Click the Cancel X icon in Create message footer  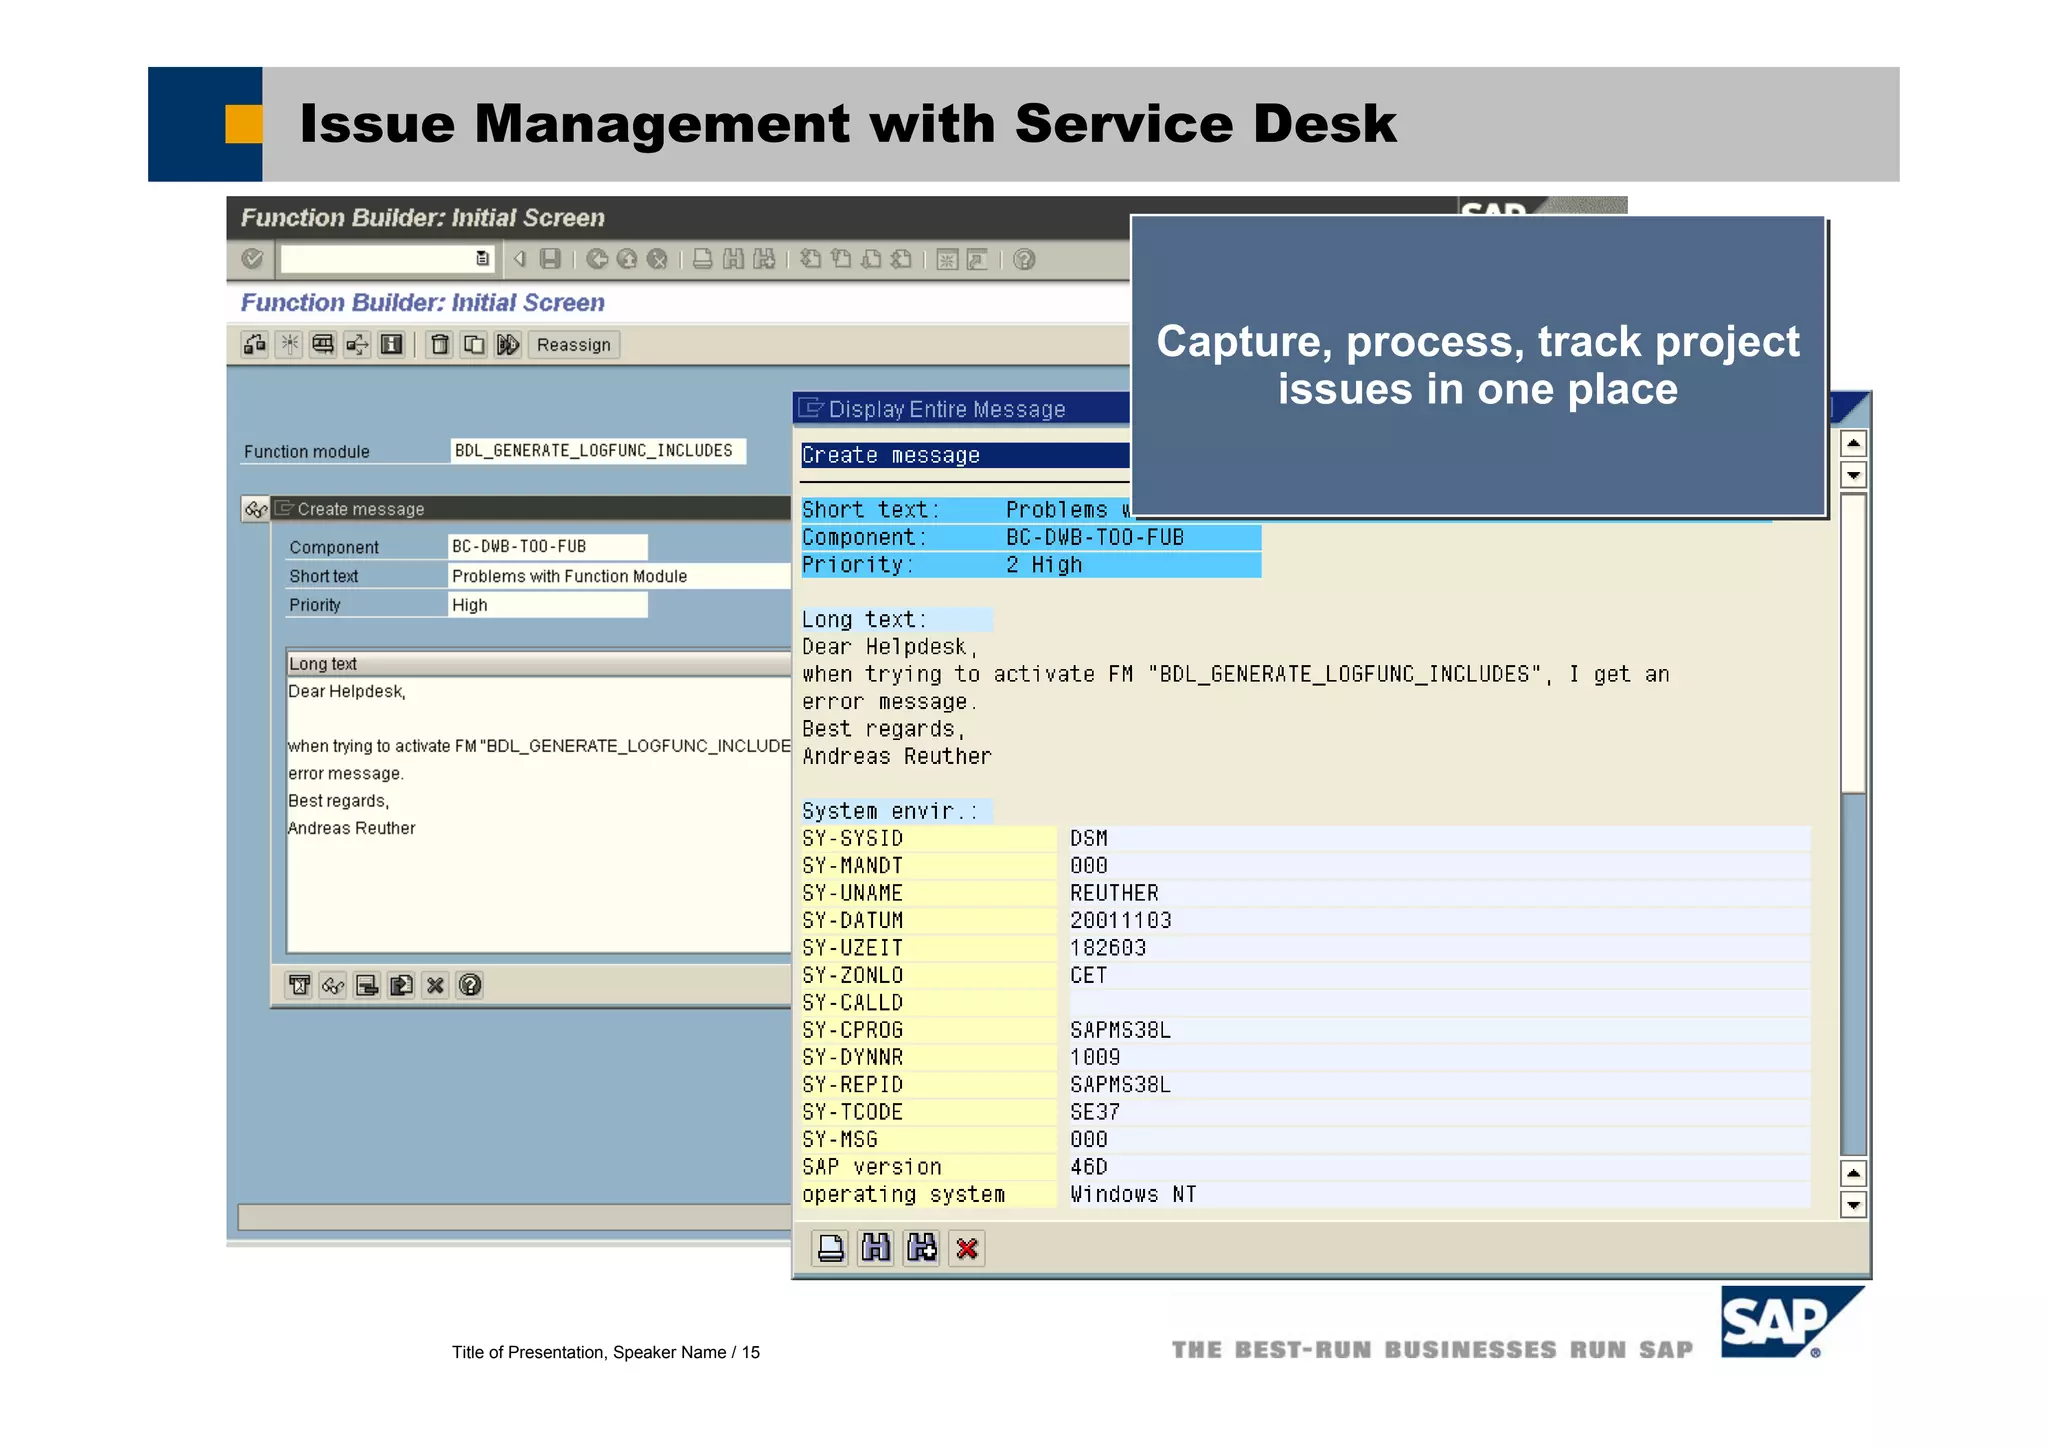click(x=435, y=986)
